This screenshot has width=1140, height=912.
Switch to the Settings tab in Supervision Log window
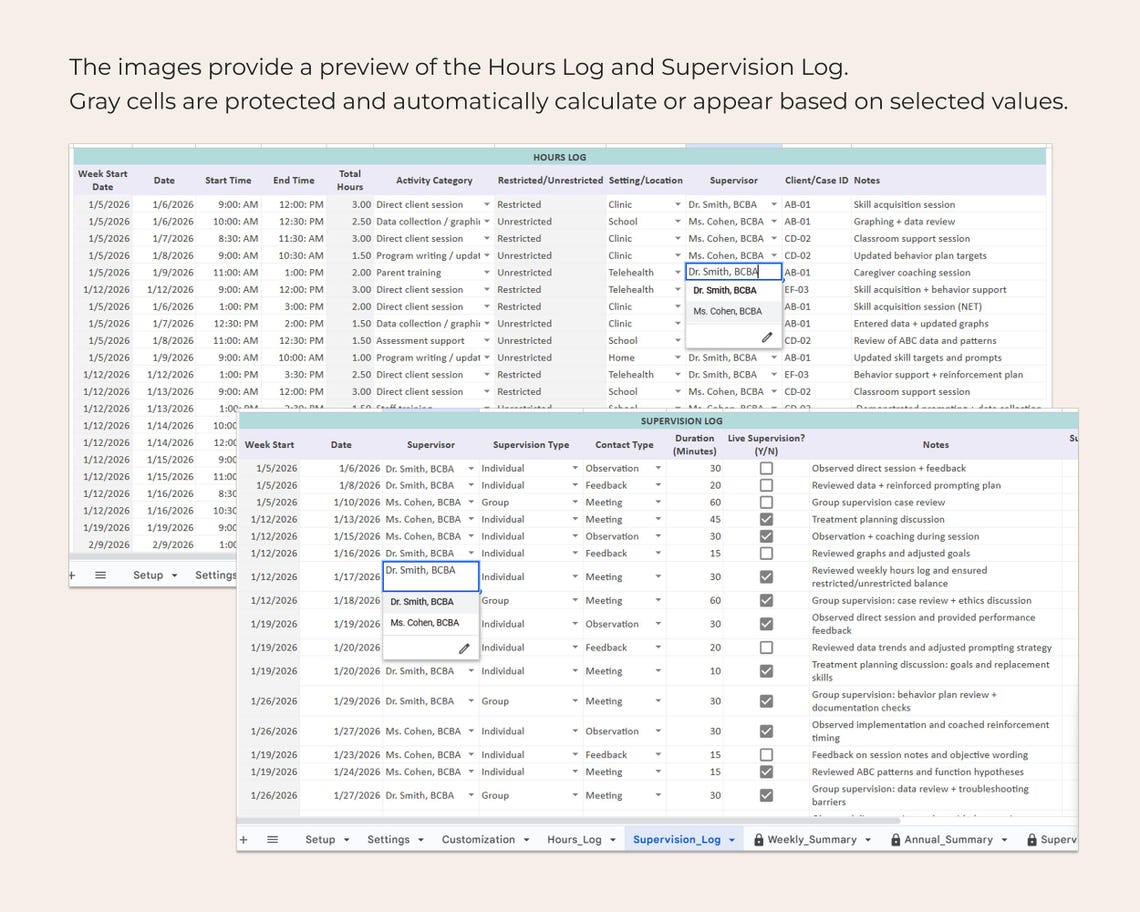coord(388,839)
